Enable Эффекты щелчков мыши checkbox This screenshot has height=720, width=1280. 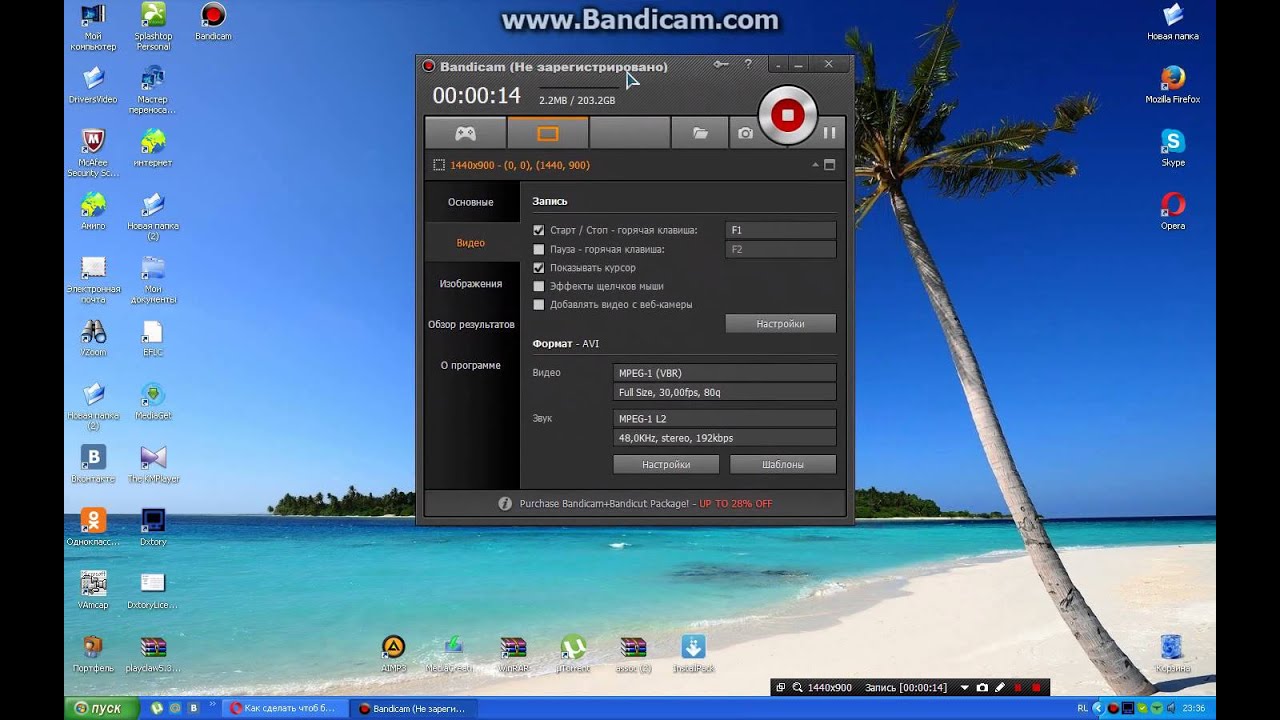click(x=539, y=286)
